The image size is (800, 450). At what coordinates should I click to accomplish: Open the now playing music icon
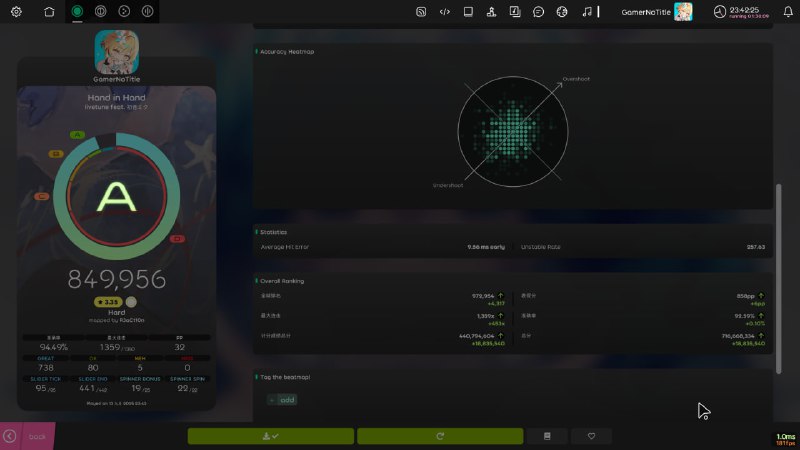(587, 12)
